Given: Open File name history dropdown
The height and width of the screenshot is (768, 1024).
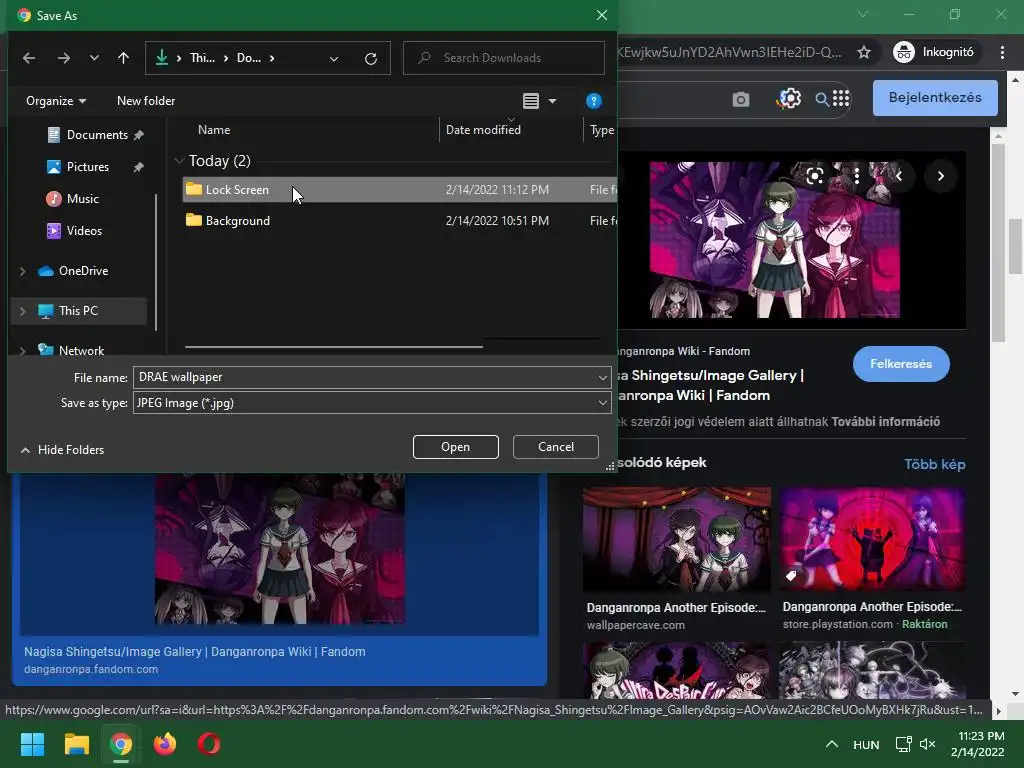Looking at the screenshot, I should pos(602,377).
